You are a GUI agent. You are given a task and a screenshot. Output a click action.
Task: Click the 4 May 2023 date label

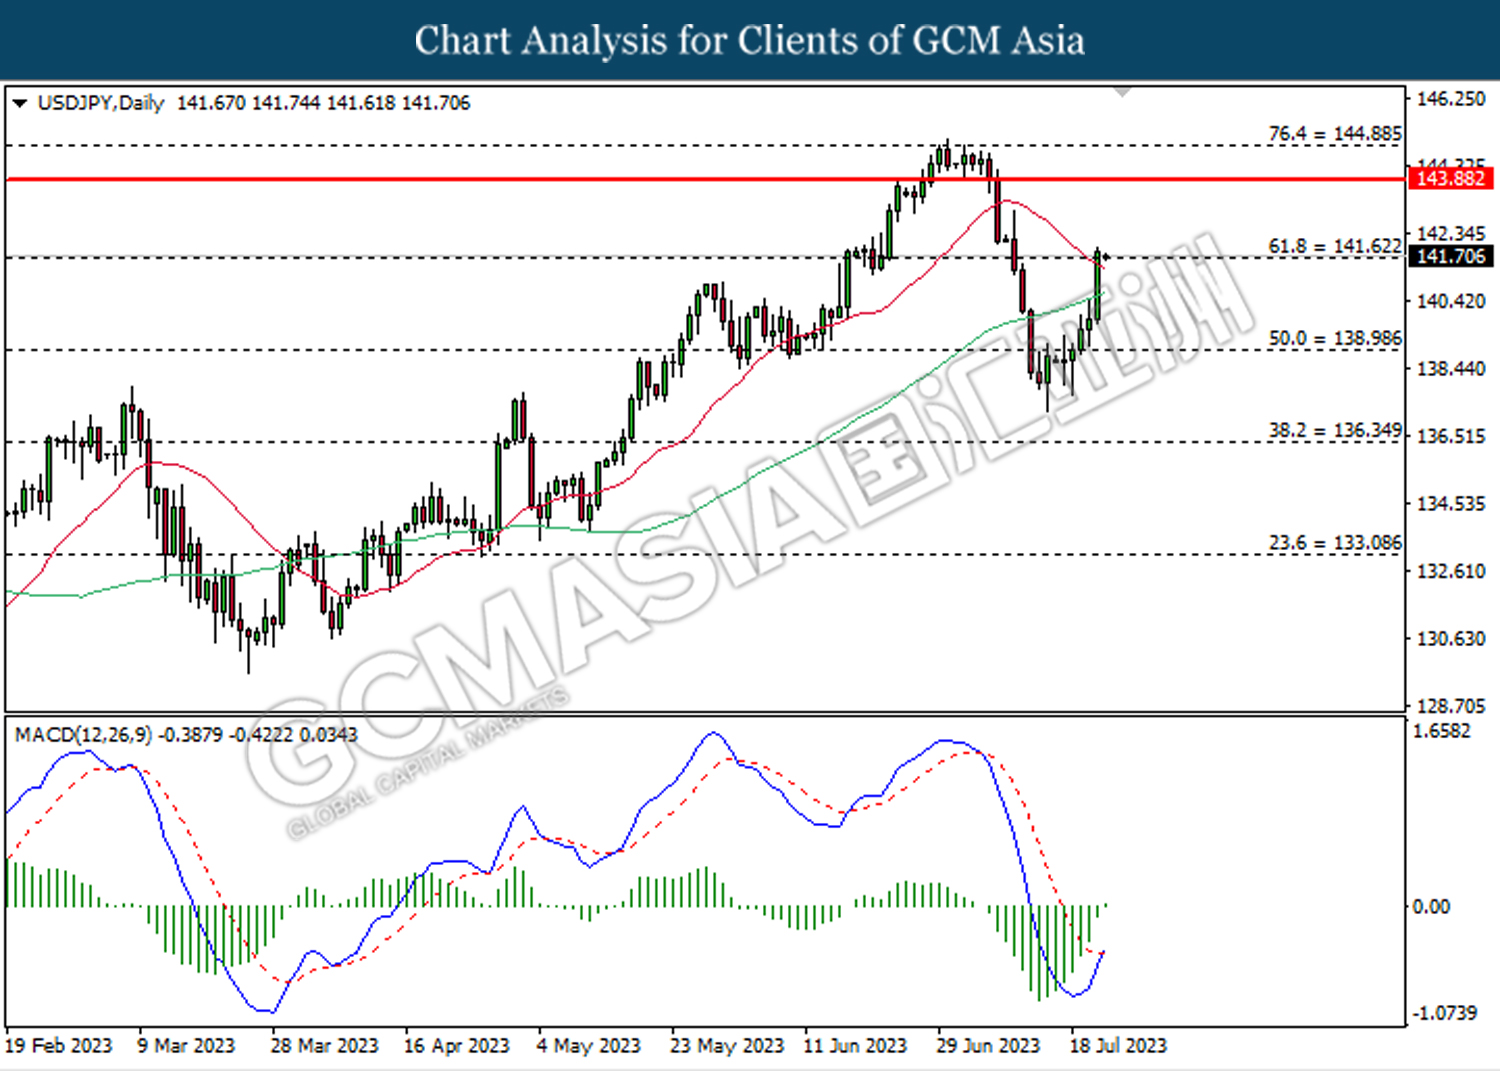[588, 1045]
